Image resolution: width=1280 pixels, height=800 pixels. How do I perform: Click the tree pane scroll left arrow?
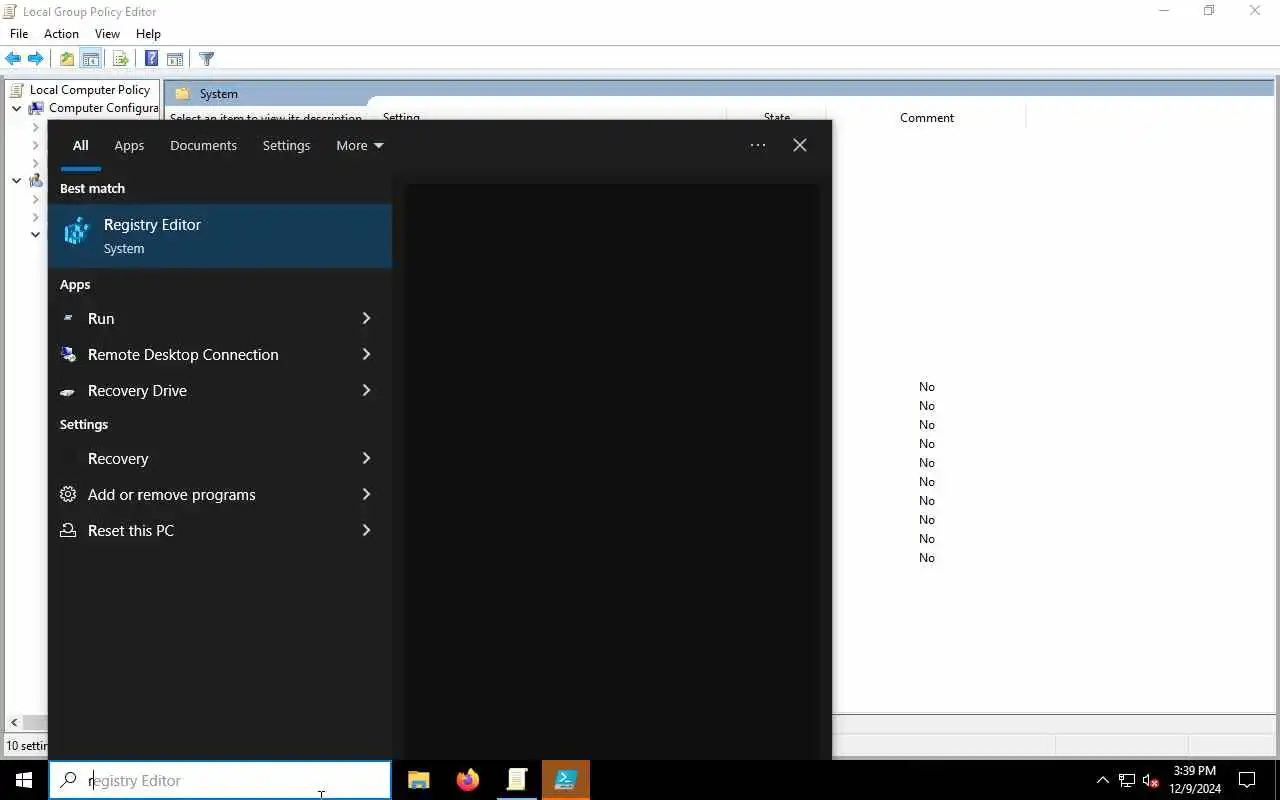click(14, 722)
